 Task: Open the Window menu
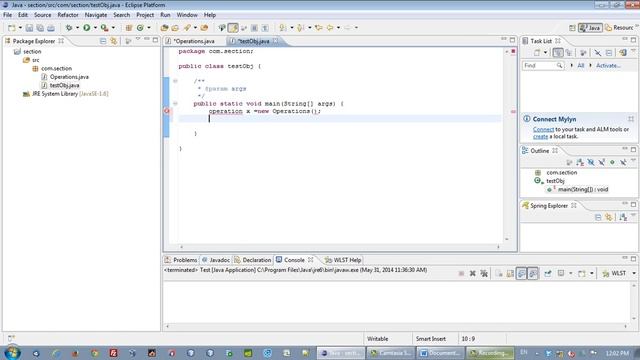(187, 15)
